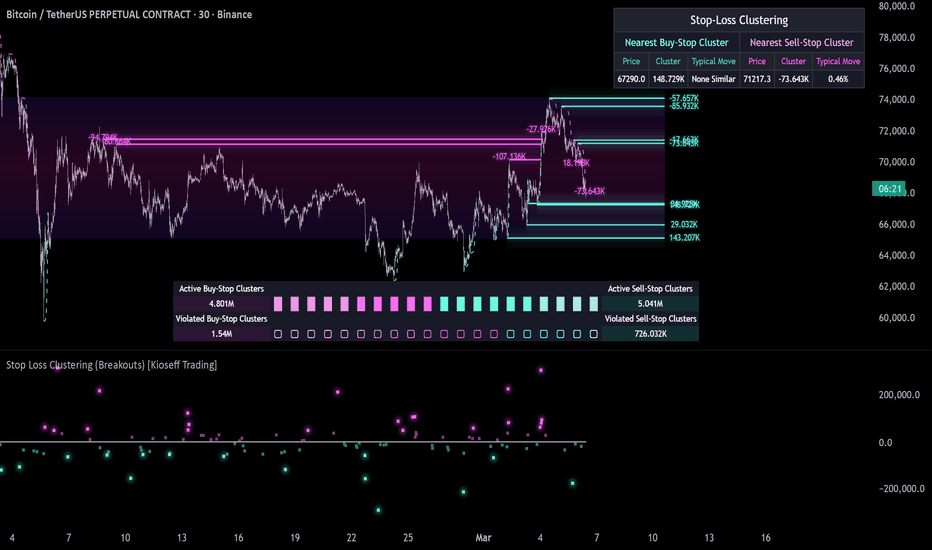Click the Active Sell-Stop Clusters 5.041M value

[650, 303]
